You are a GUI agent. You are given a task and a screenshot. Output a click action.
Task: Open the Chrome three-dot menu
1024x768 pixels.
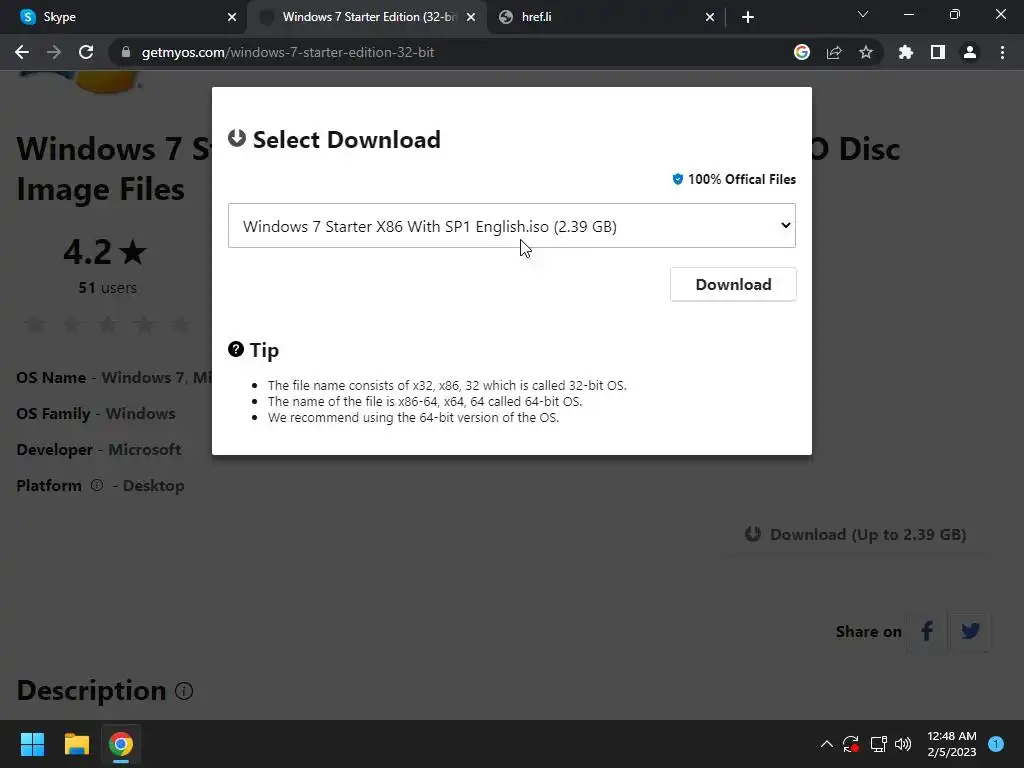(1002, 52)
